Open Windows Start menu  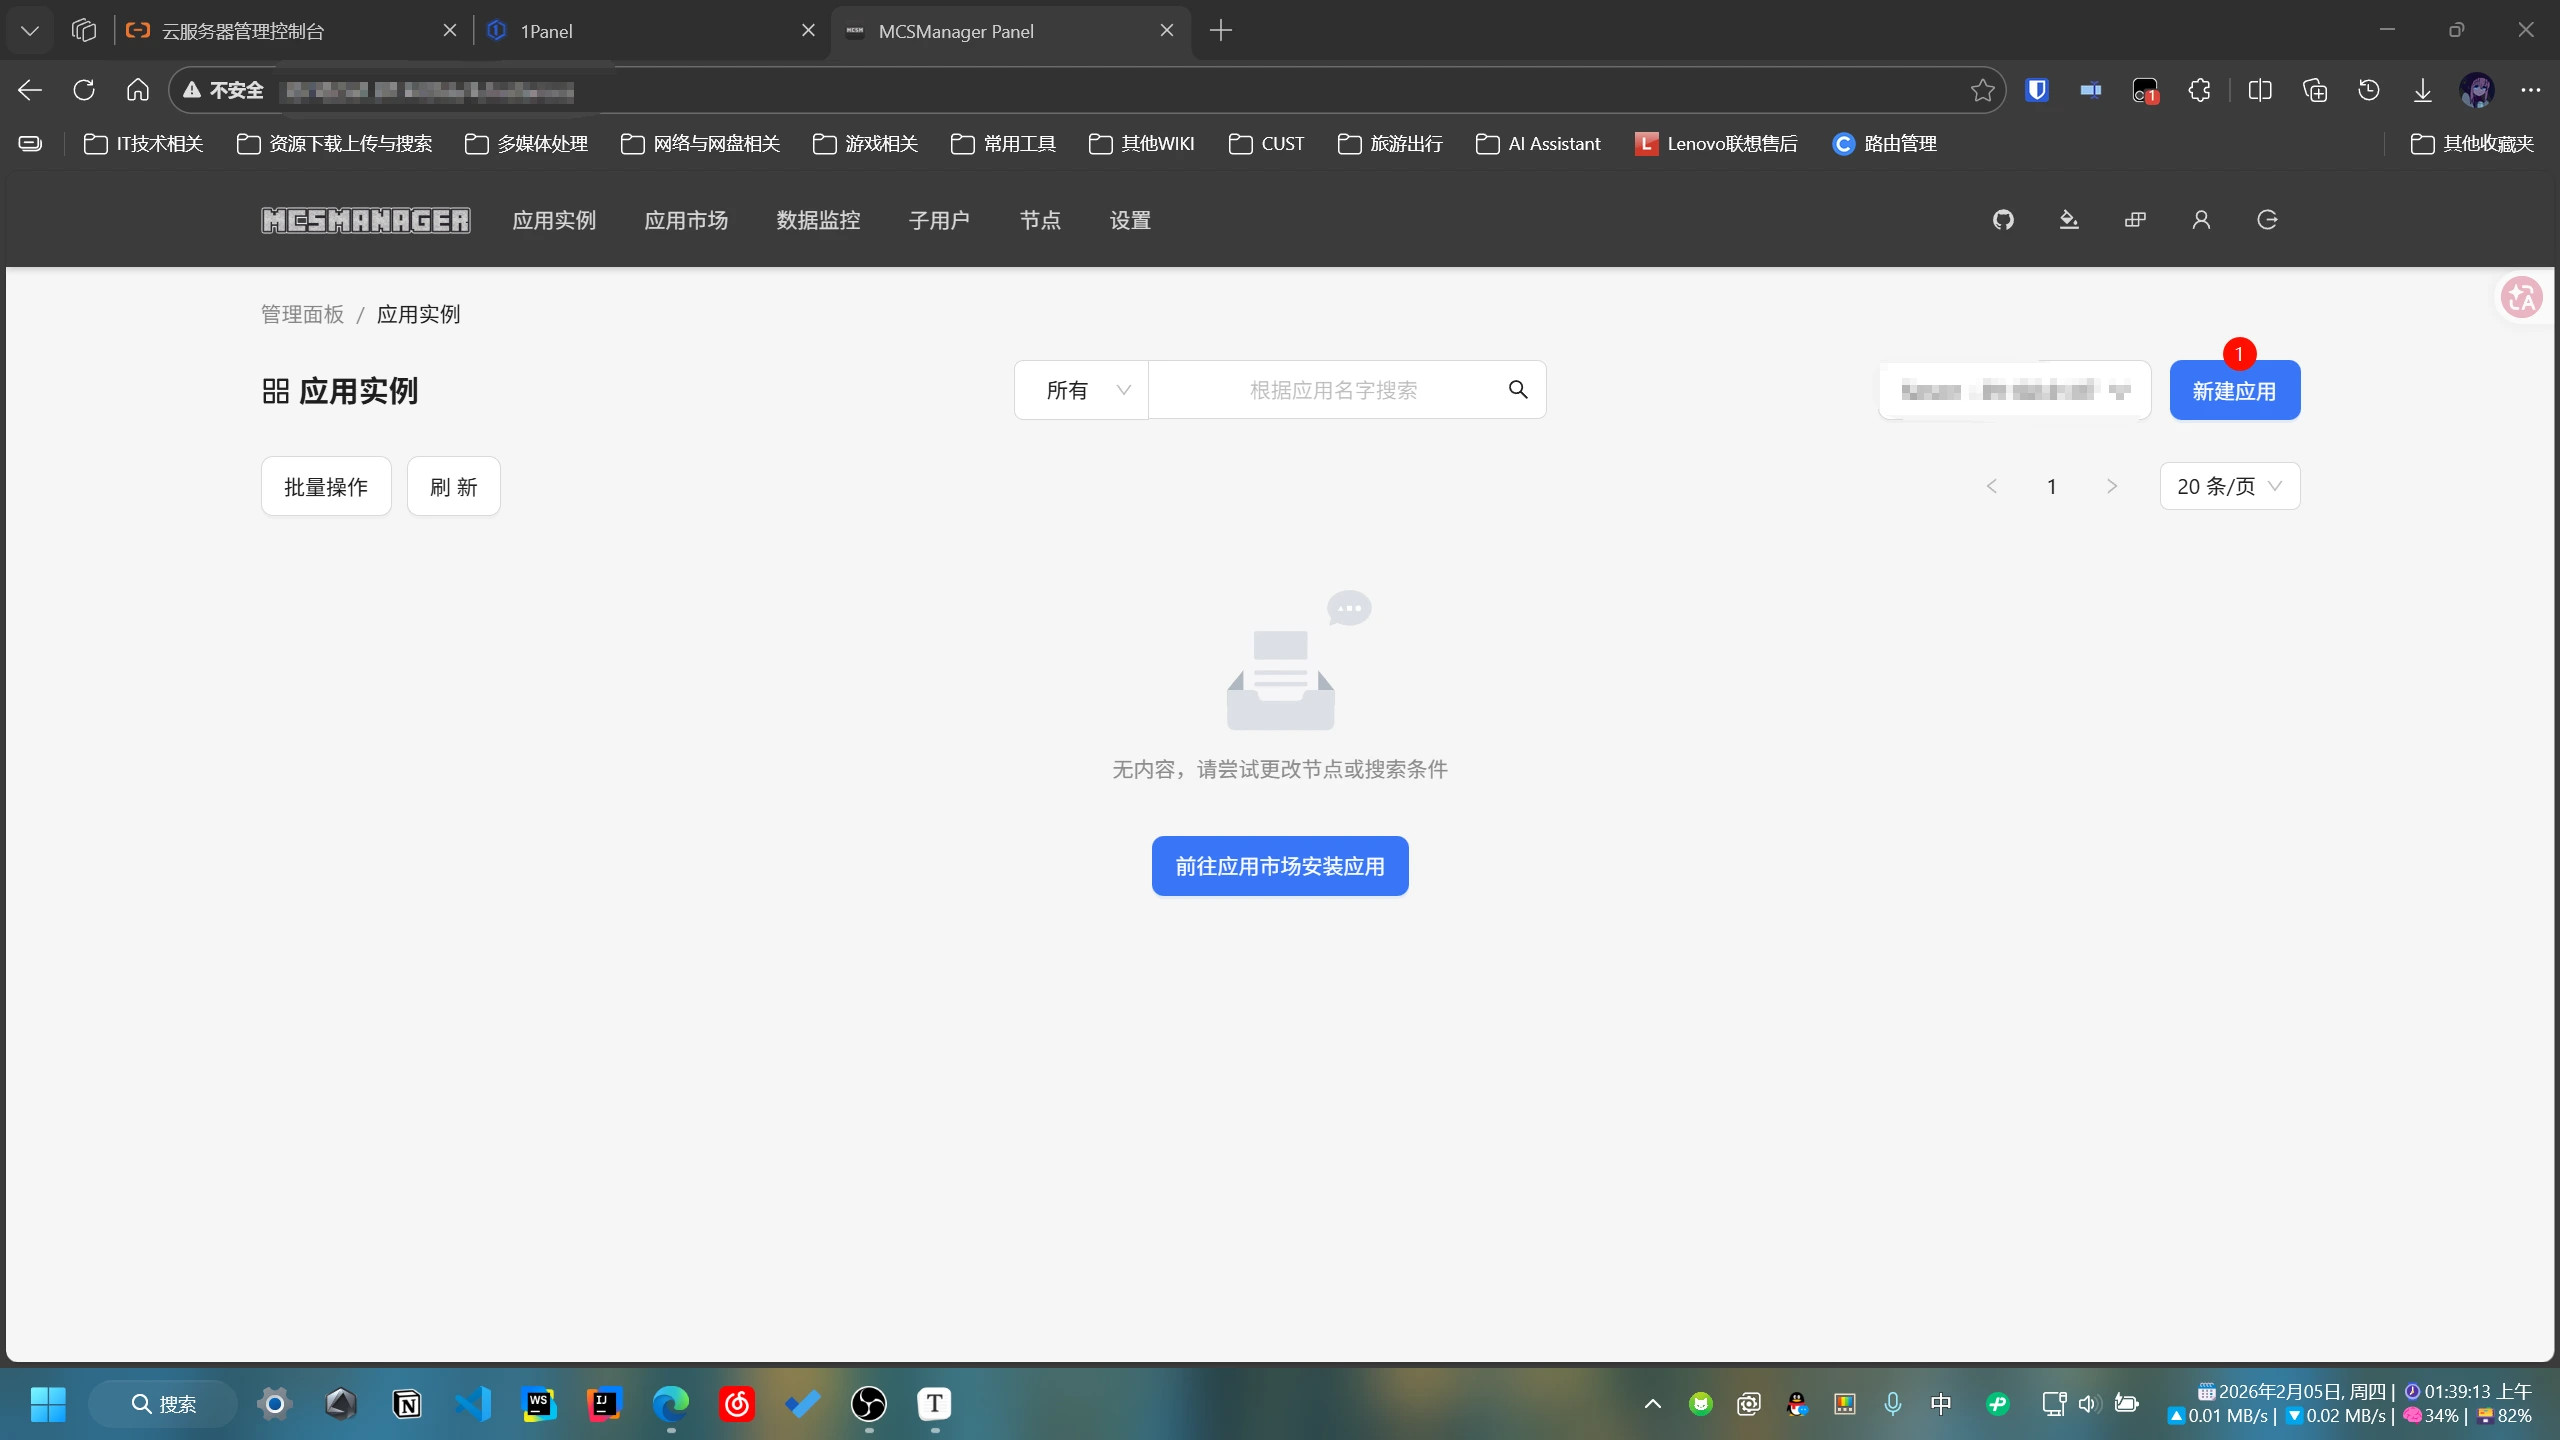[48, 1404]
